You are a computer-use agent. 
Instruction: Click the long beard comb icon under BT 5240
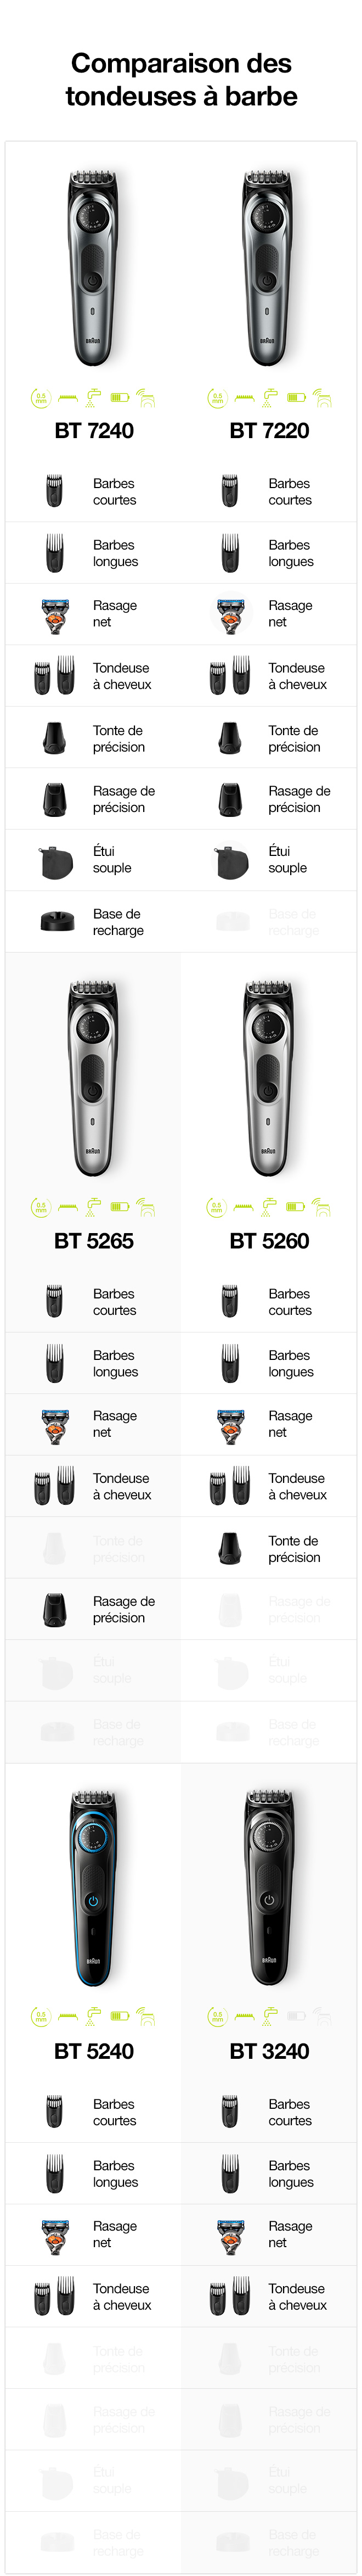pyautogui.click(x=55, y=2173)
